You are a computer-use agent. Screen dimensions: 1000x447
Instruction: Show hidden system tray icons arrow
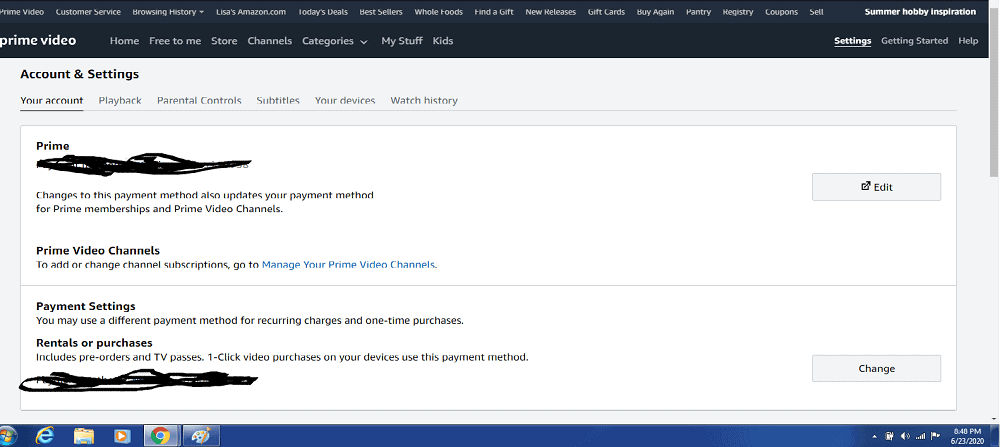874,437
